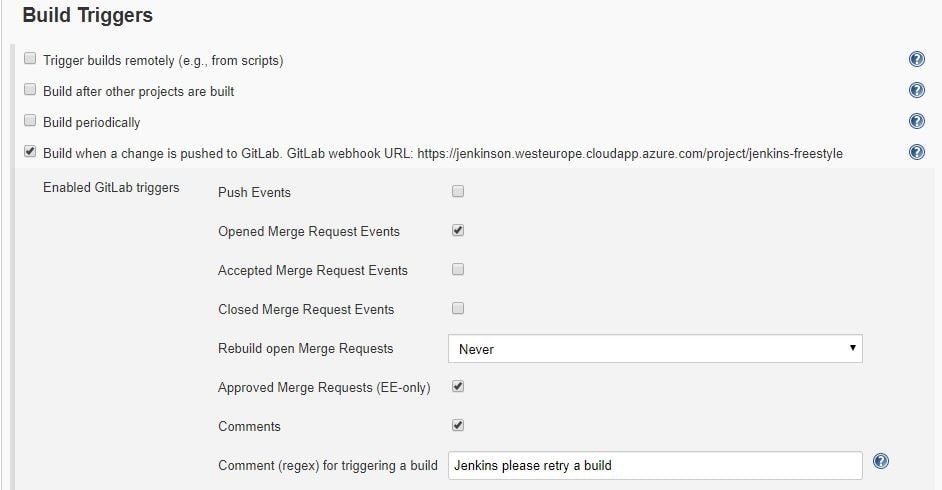Check Accepted Merge Request Events
The image size is (942, 490).
pyautogui.click(x=458, y=270)
